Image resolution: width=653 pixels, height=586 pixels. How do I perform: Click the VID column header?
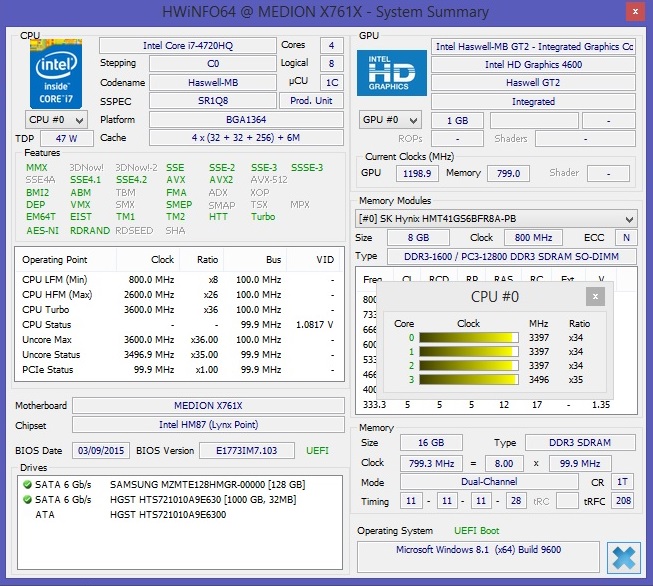coord(315,260)
